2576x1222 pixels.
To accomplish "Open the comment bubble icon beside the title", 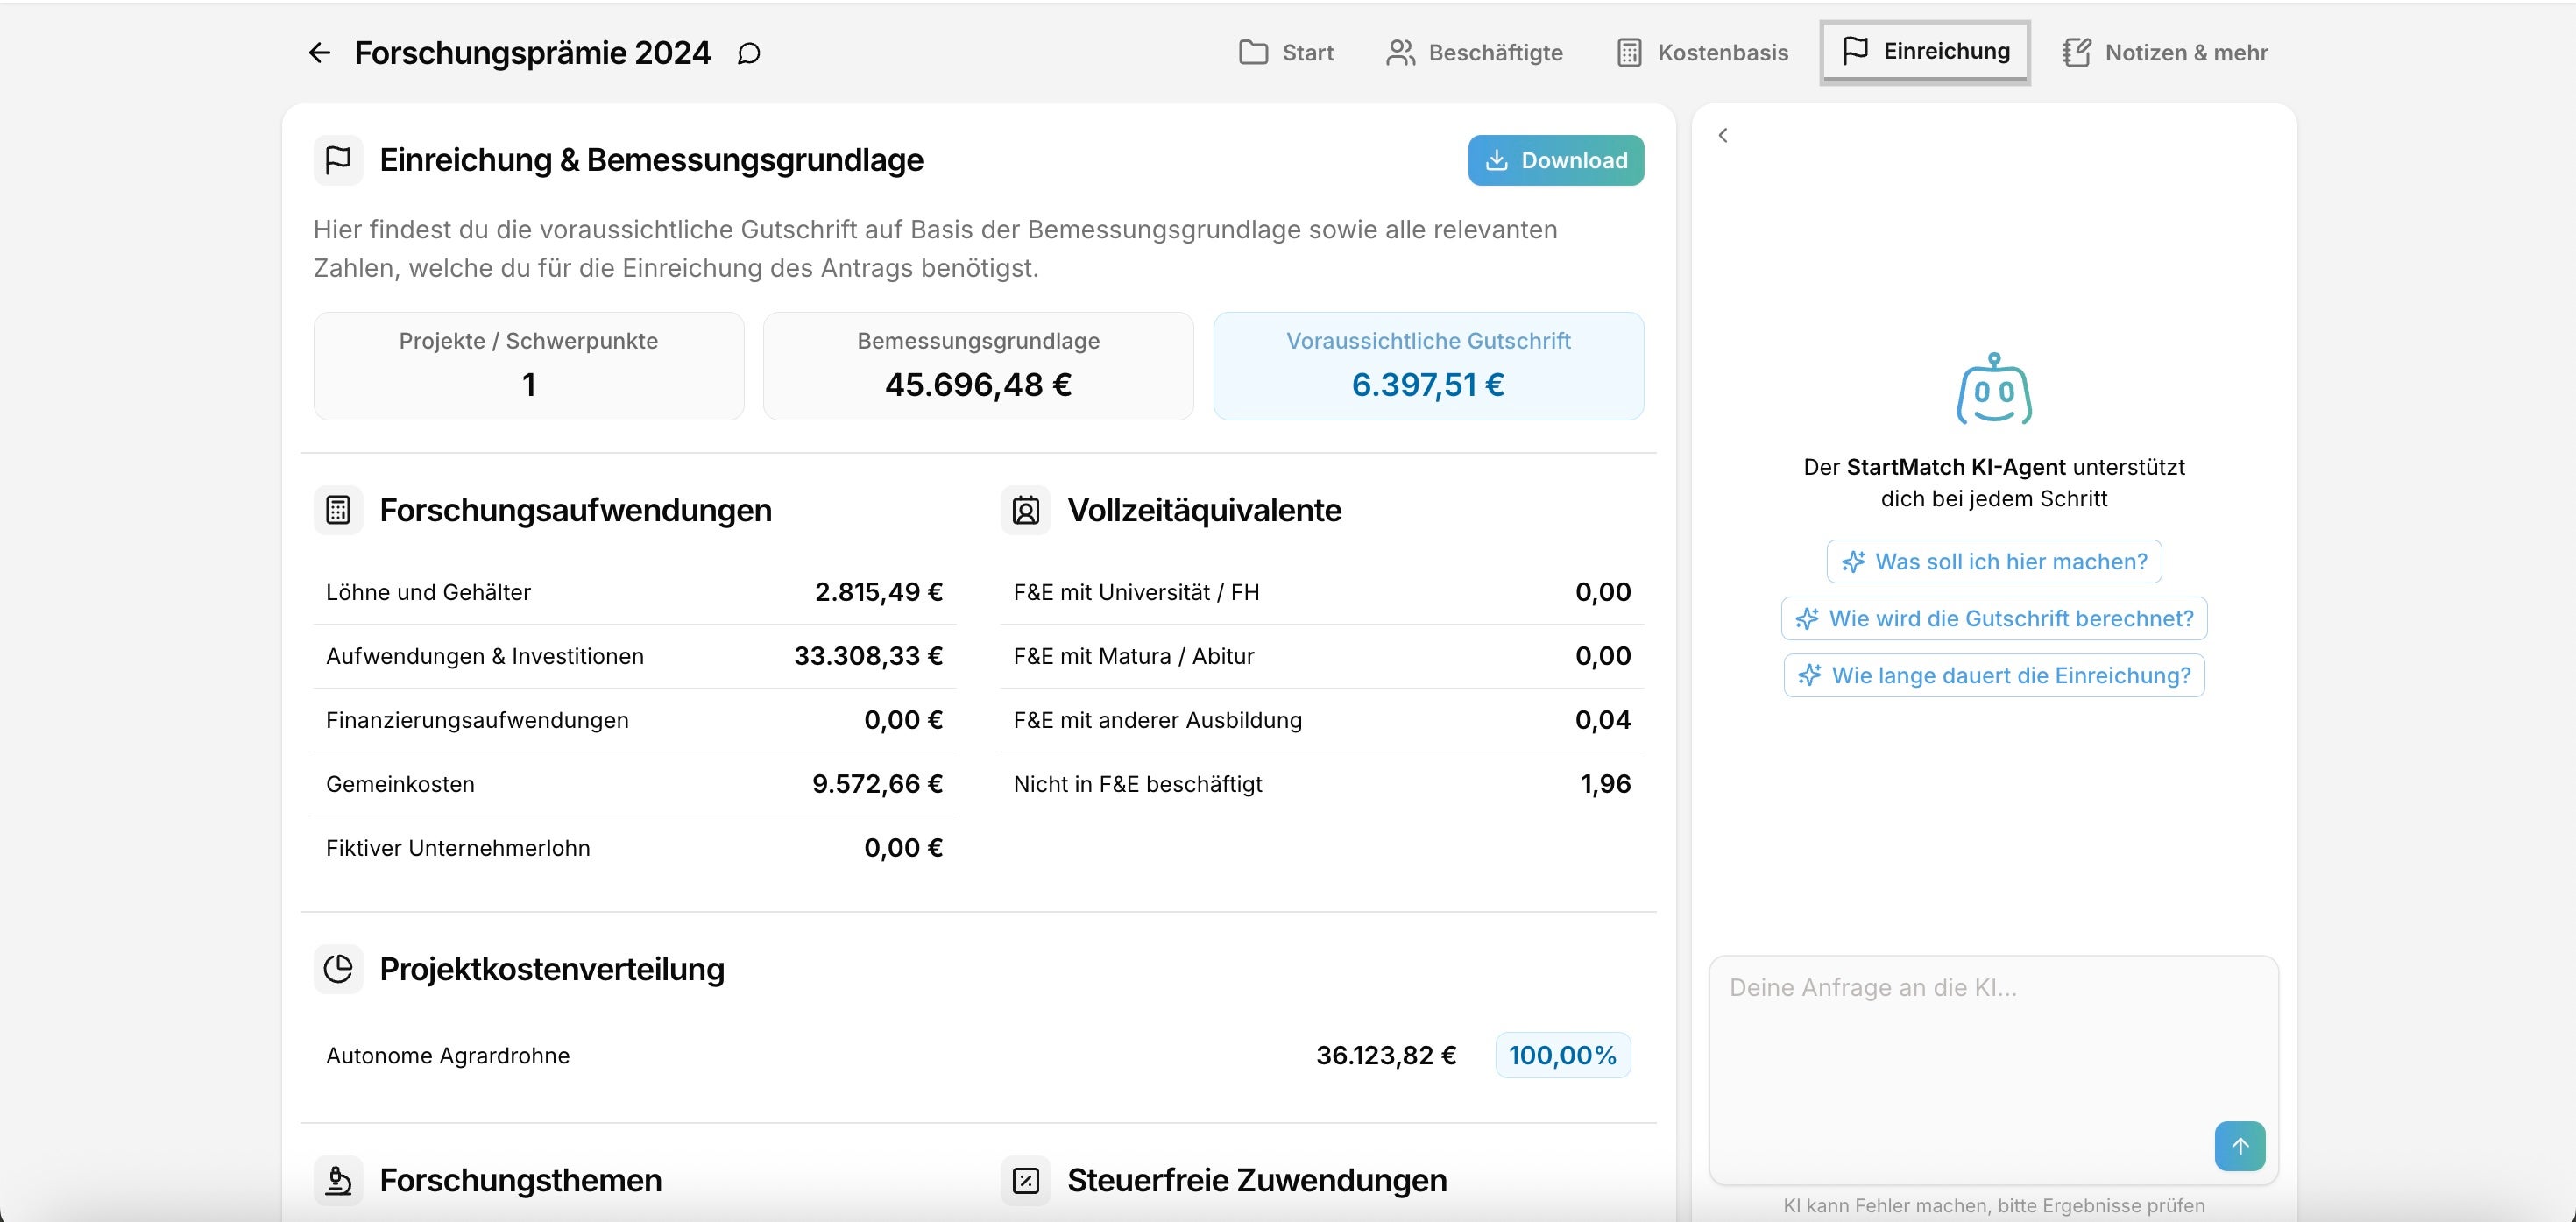I will click(x=749, y=54).
